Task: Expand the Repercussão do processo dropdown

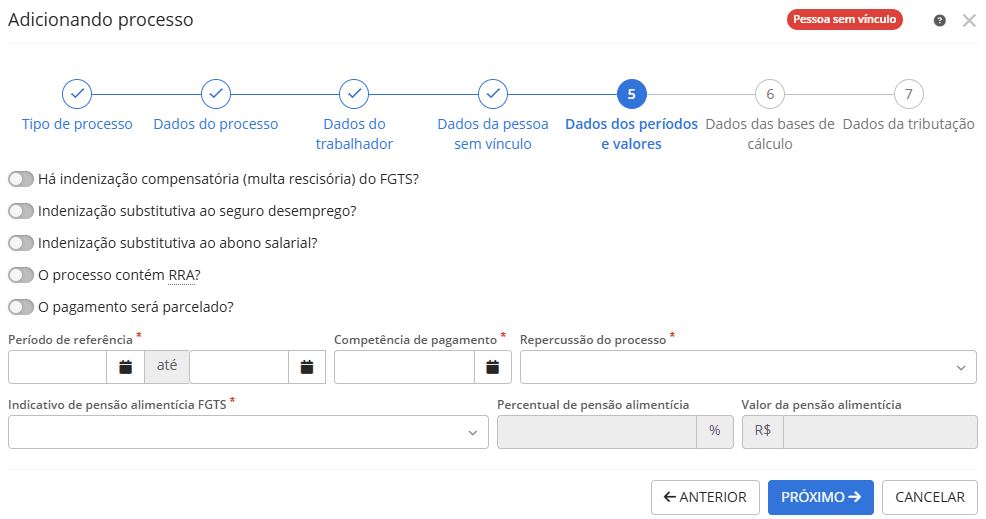Action: [x=748, y=367]
